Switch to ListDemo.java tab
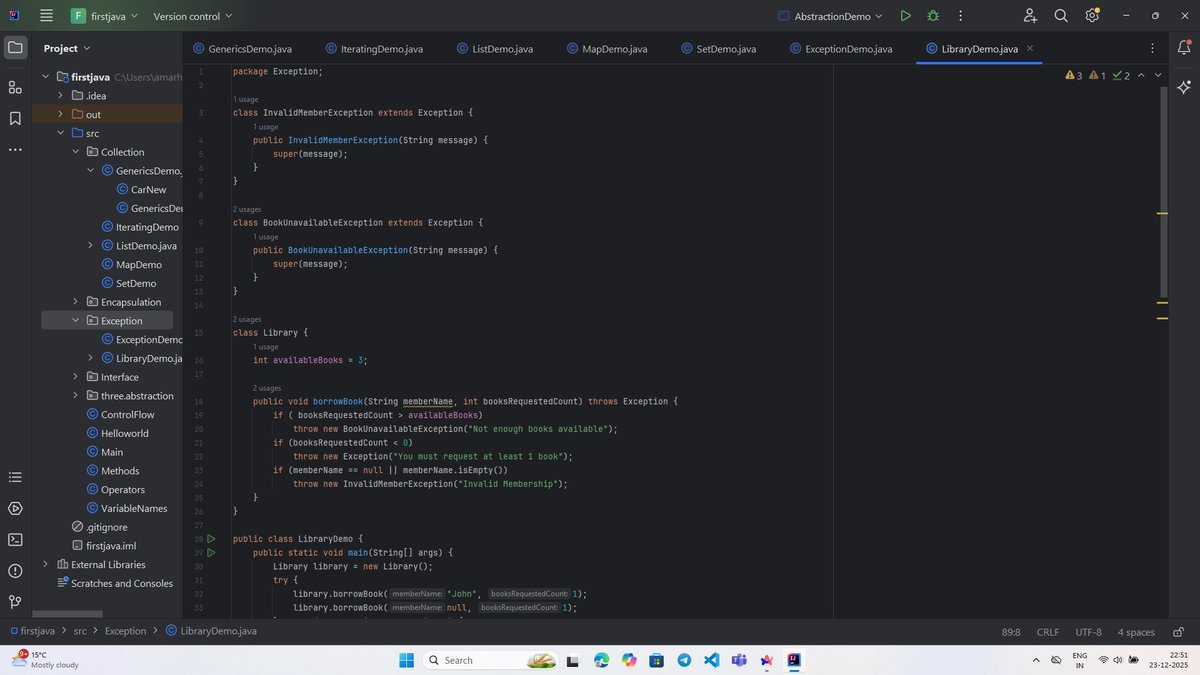Image resolution: width=1200 pixels, height=675 pixels. point(494,48)
